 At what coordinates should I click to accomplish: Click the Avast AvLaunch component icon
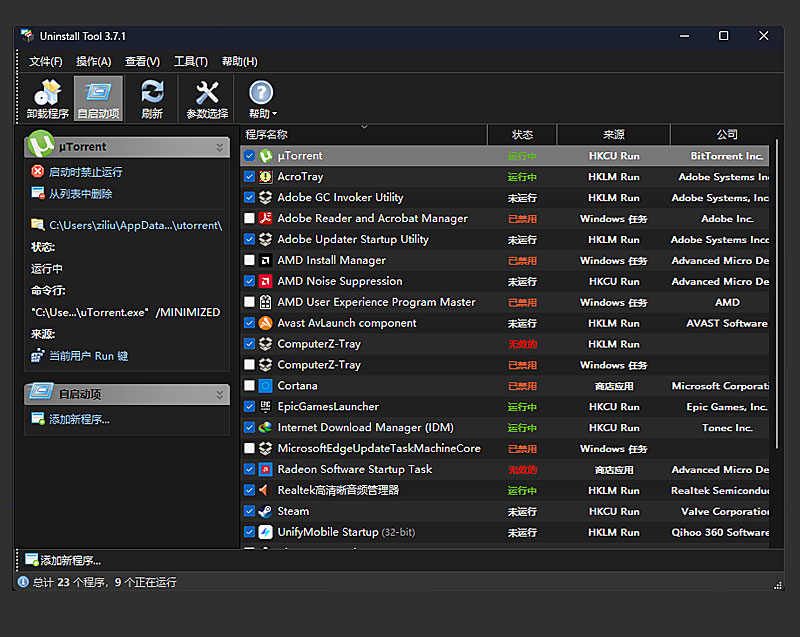[266, 323]
